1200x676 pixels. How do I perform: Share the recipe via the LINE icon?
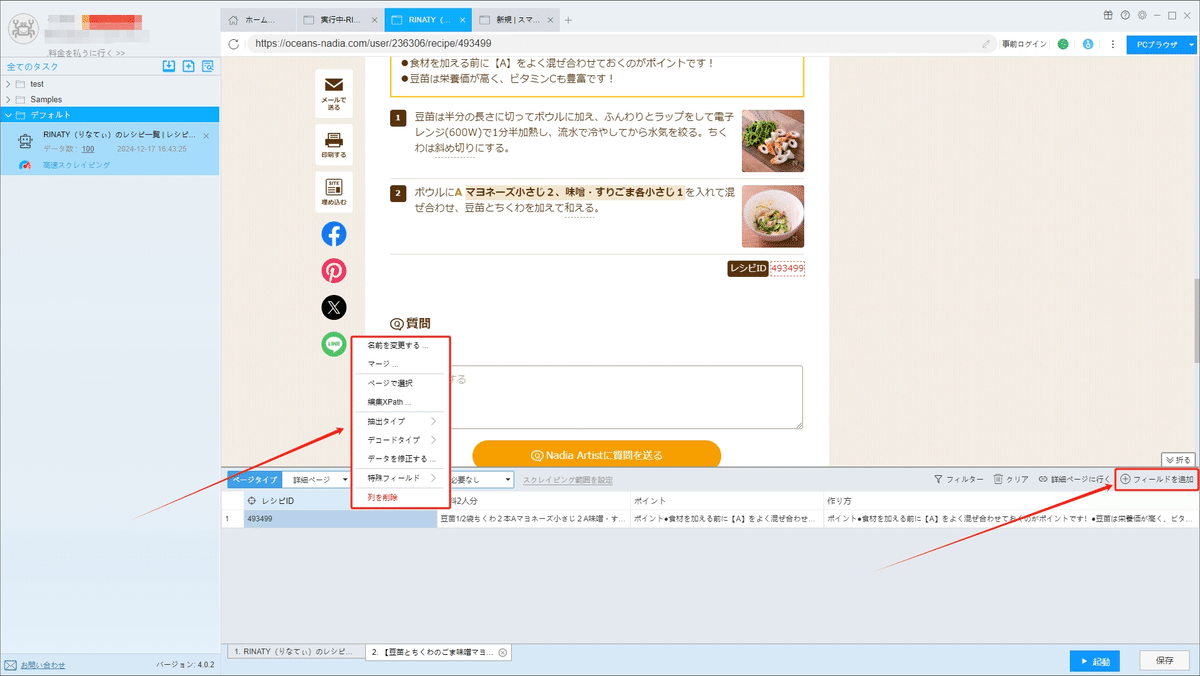pyautogui.click(x=334, y=344)
